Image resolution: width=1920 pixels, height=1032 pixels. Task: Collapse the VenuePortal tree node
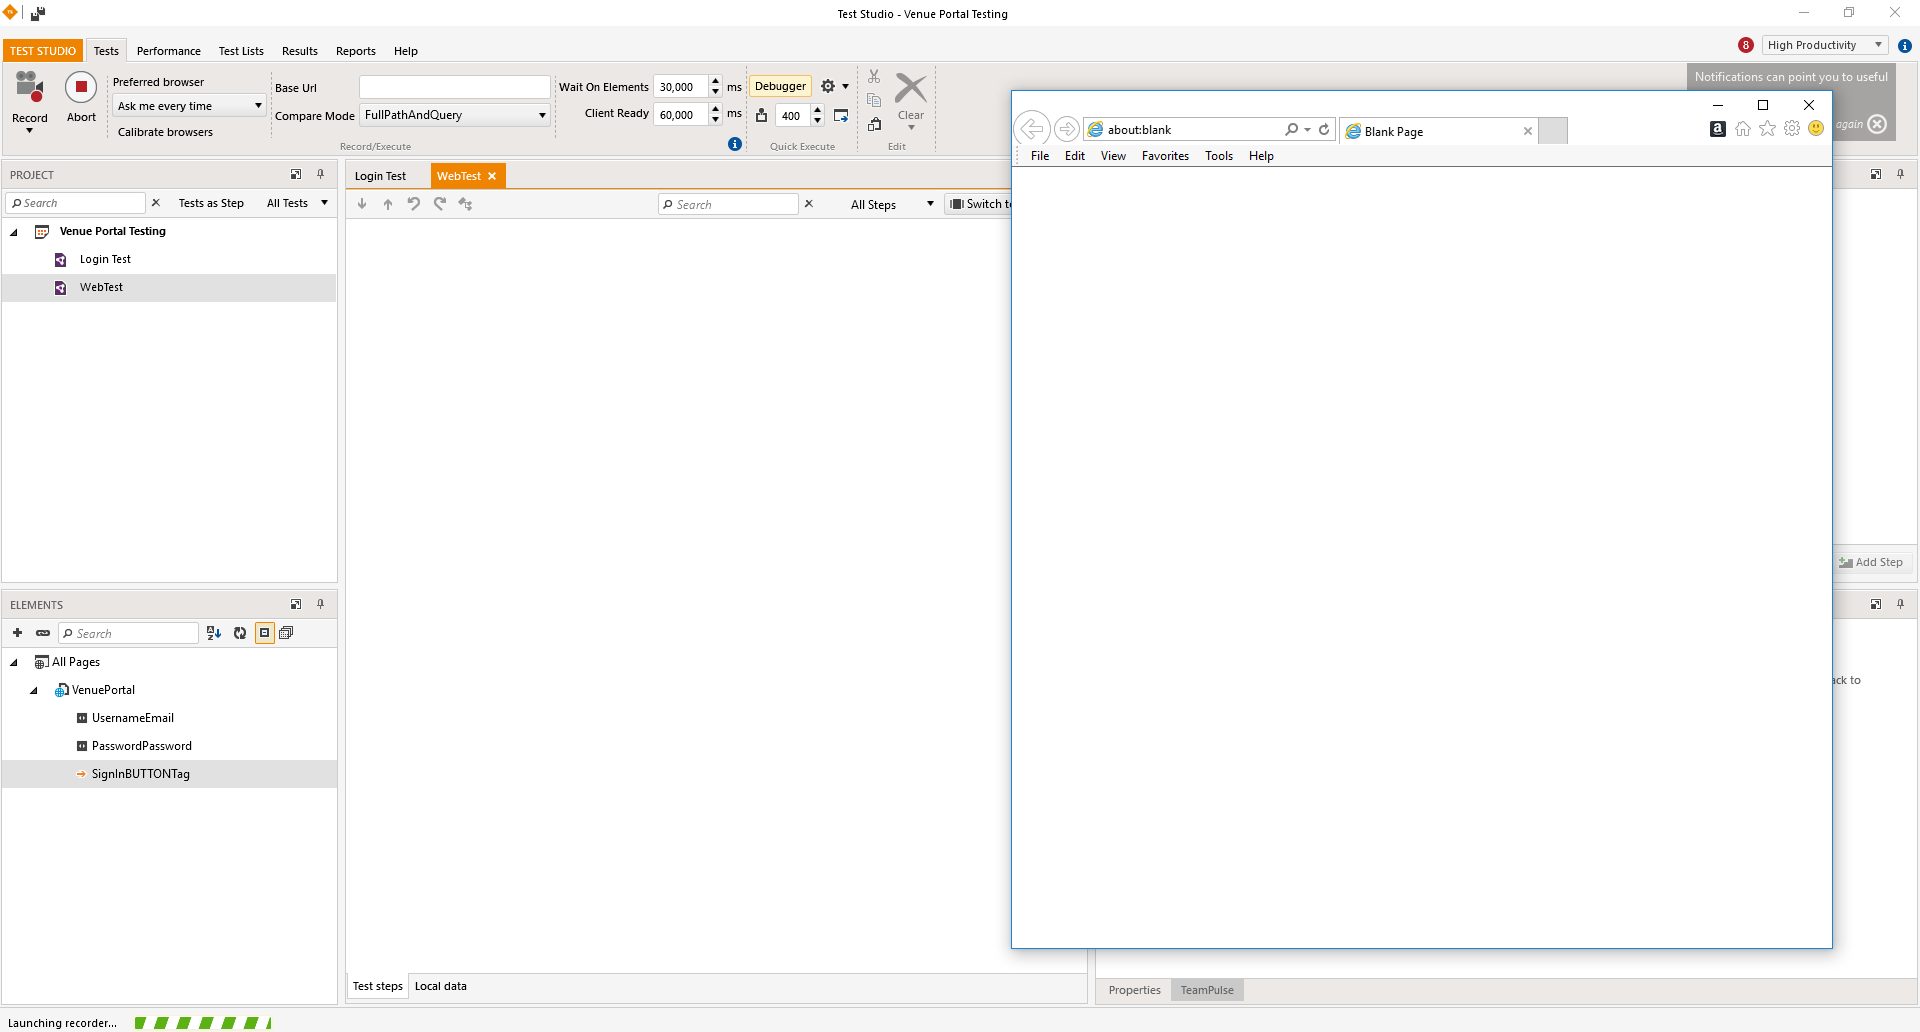pyautogui.click(x=34, y=691)
